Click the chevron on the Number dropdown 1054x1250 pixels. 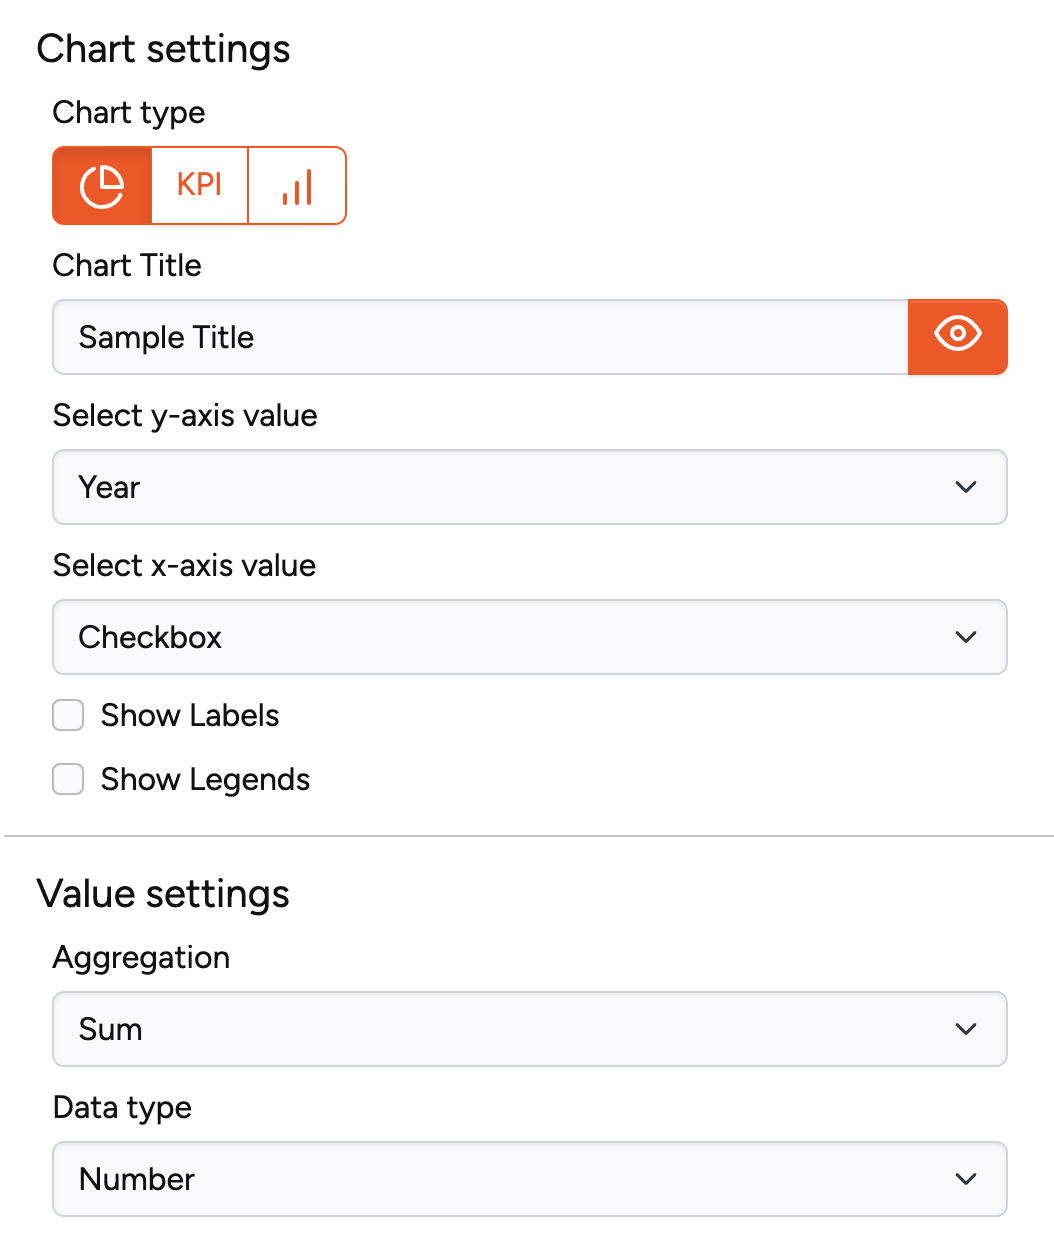pos(966,1179)
